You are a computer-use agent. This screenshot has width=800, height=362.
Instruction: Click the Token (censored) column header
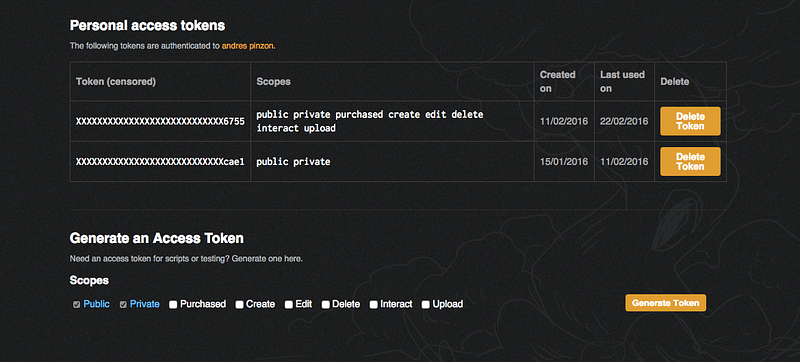click(116, 82)
